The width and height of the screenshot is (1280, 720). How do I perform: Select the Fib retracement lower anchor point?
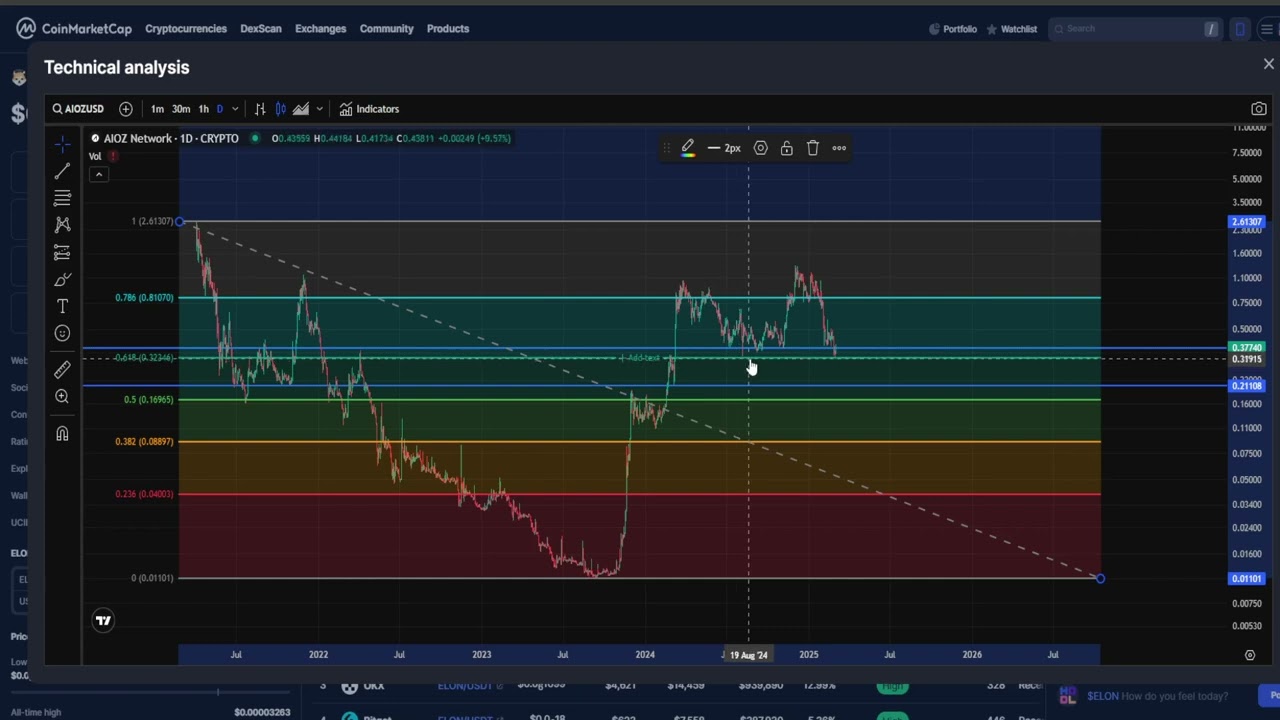coord(1100,578)
